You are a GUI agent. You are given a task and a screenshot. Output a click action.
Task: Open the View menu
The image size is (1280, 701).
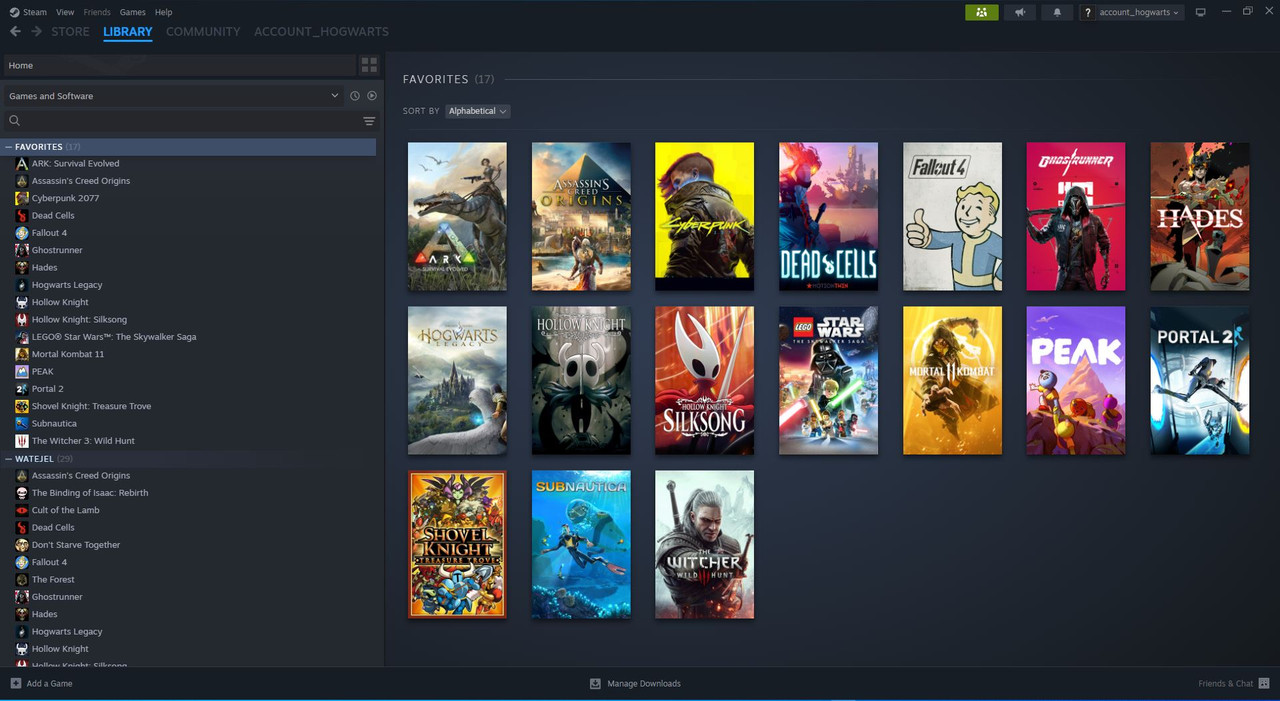click(65, 12)
